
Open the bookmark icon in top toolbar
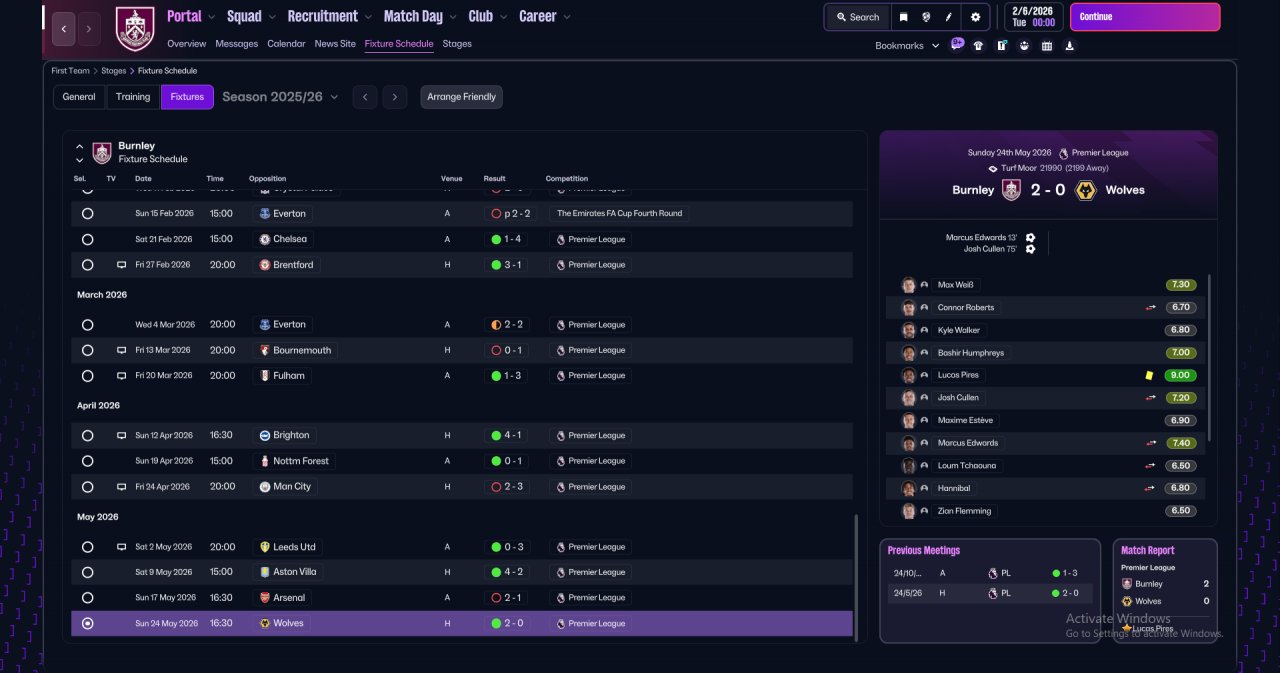coord(904,17)
